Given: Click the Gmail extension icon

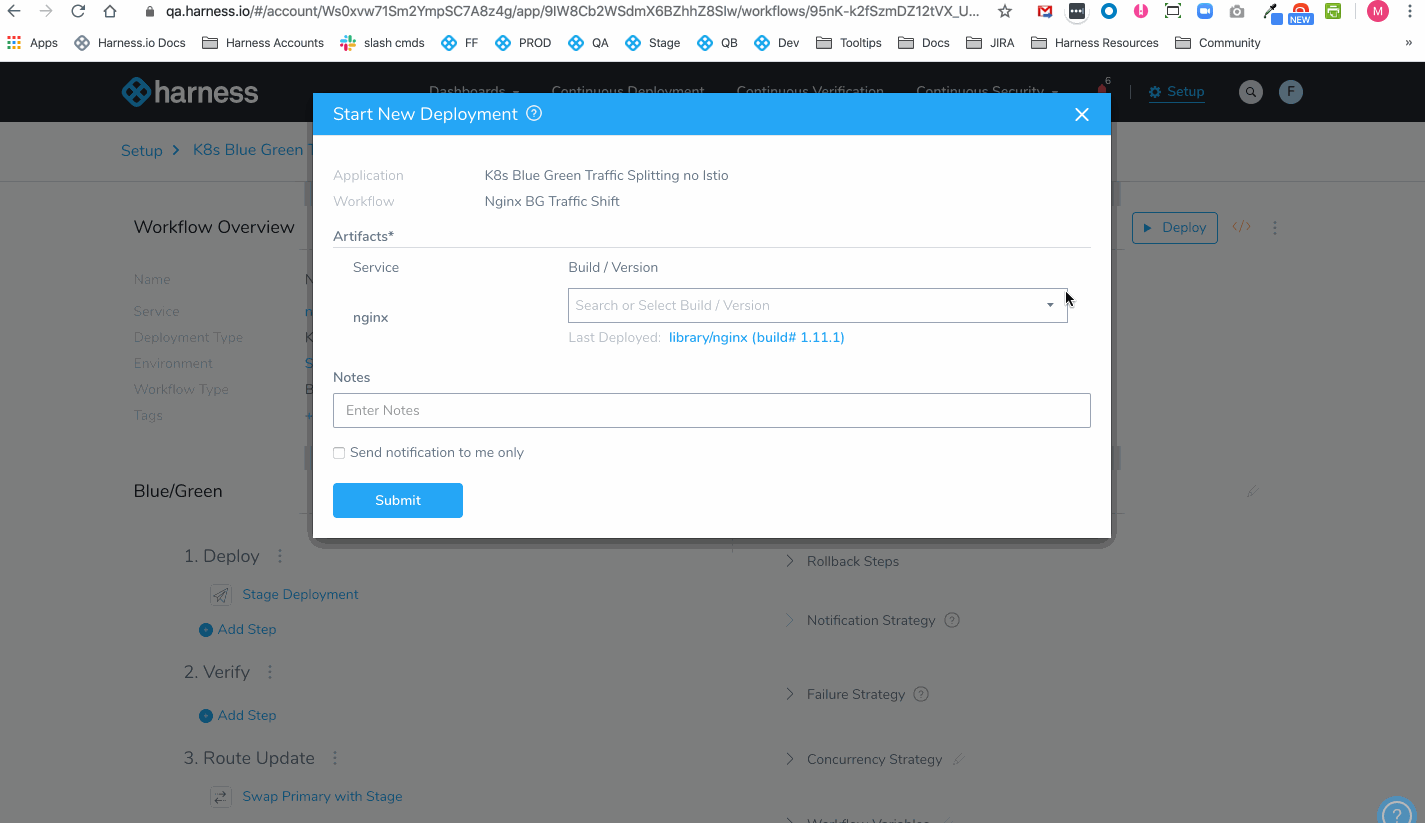Looking at the screenshot, I should click(1044, 12).
